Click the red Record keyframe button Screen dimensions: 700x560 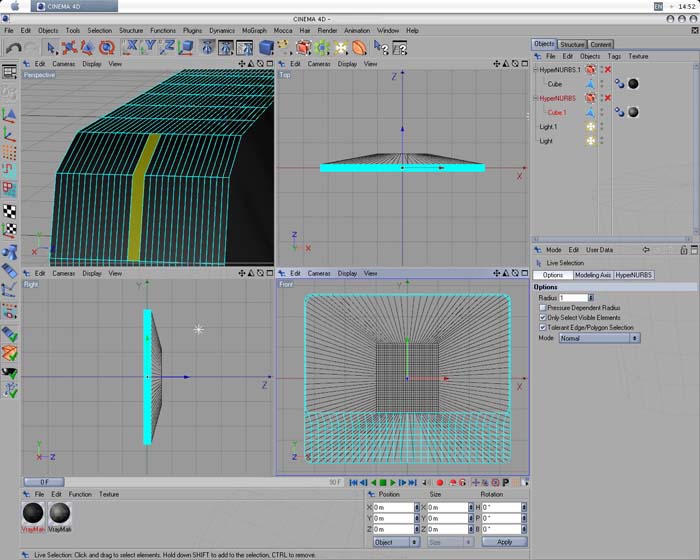[440, 483]
